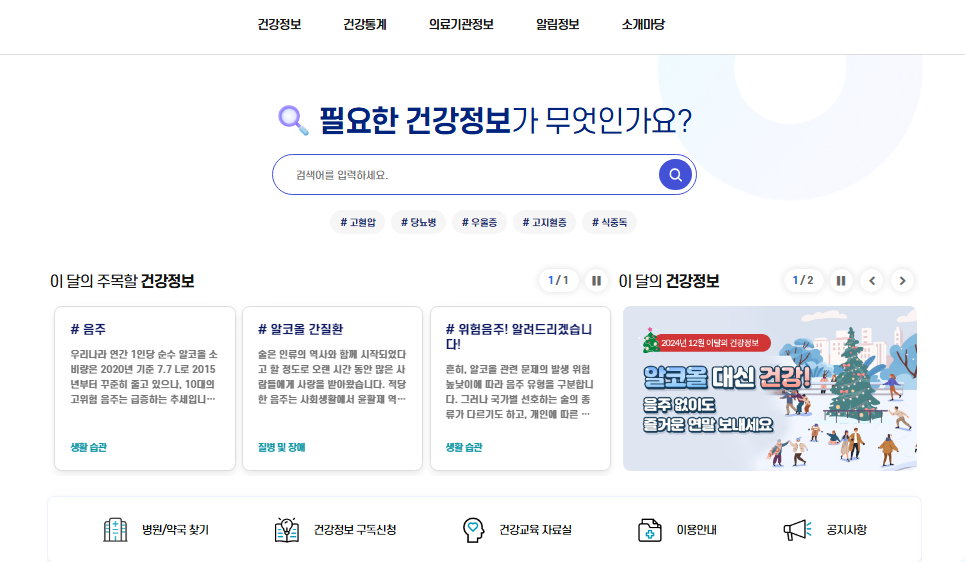Click the head with heart icon
This screenshot has height=562, width=965.
[473, 529]
